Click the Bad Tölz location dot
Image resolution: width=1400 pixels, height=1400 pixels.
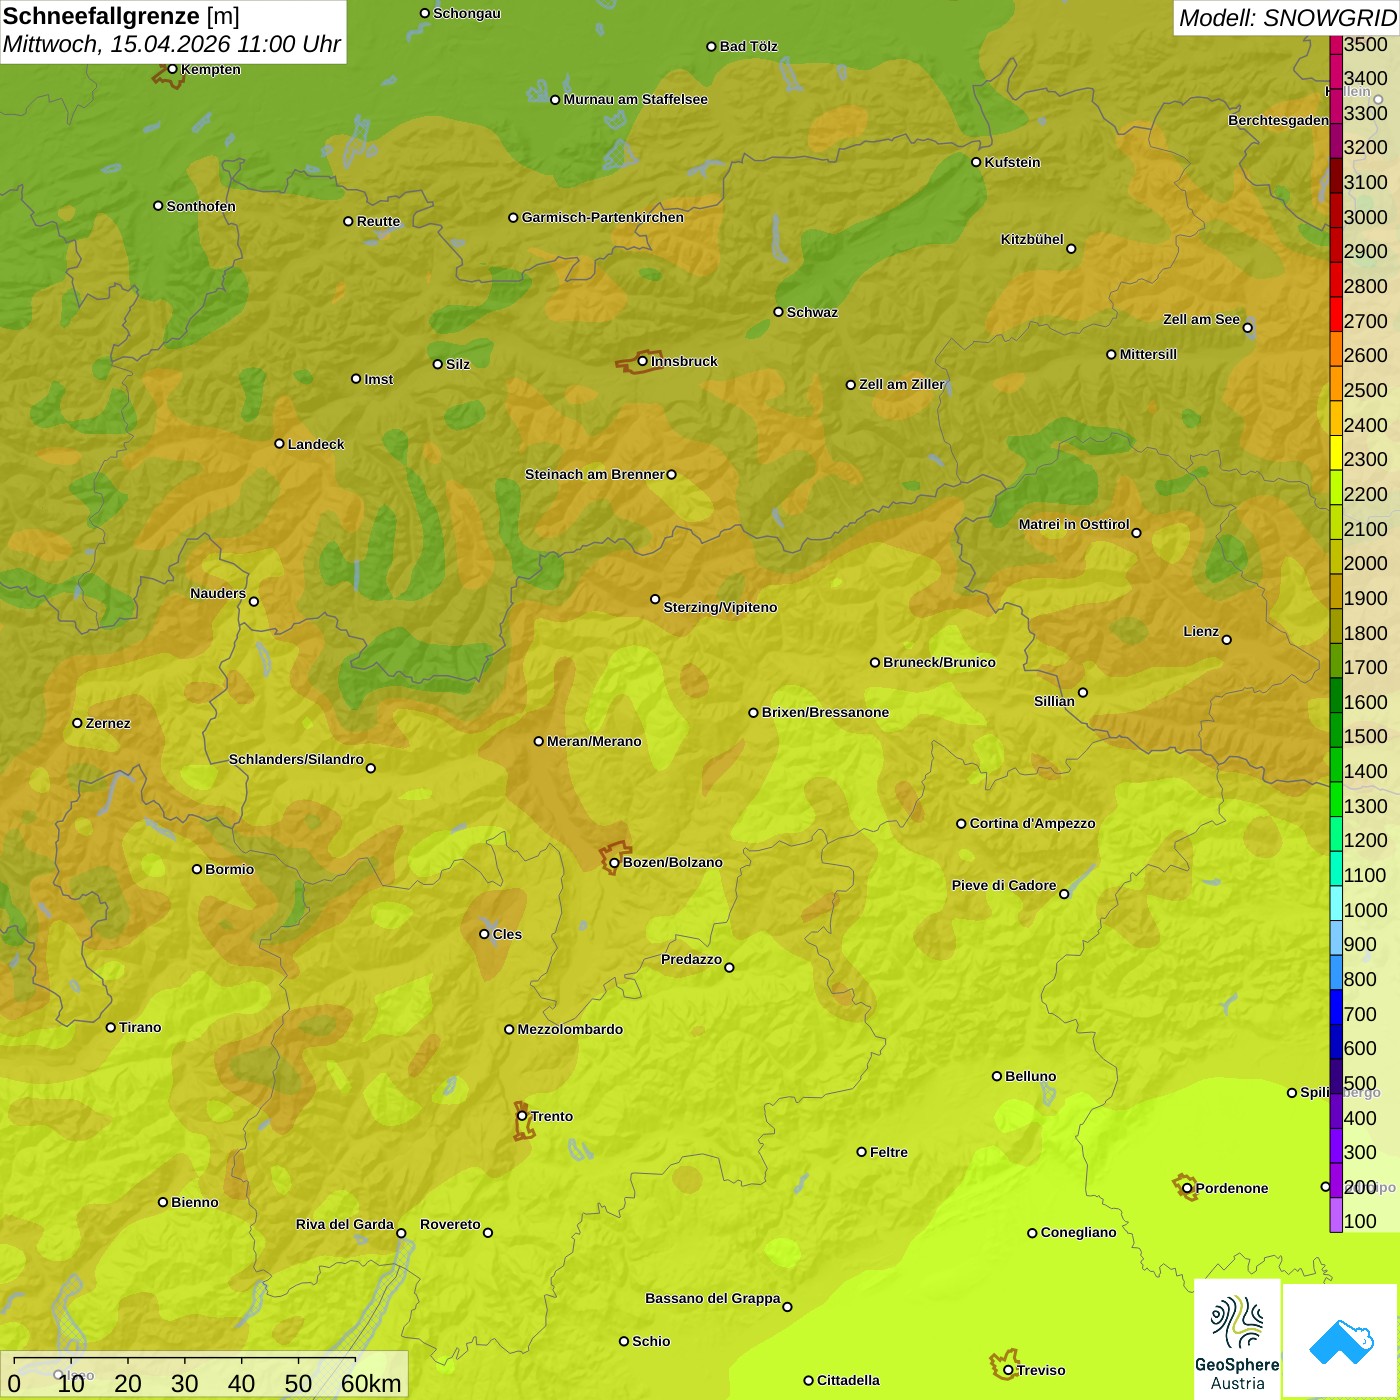pos(712,47)
